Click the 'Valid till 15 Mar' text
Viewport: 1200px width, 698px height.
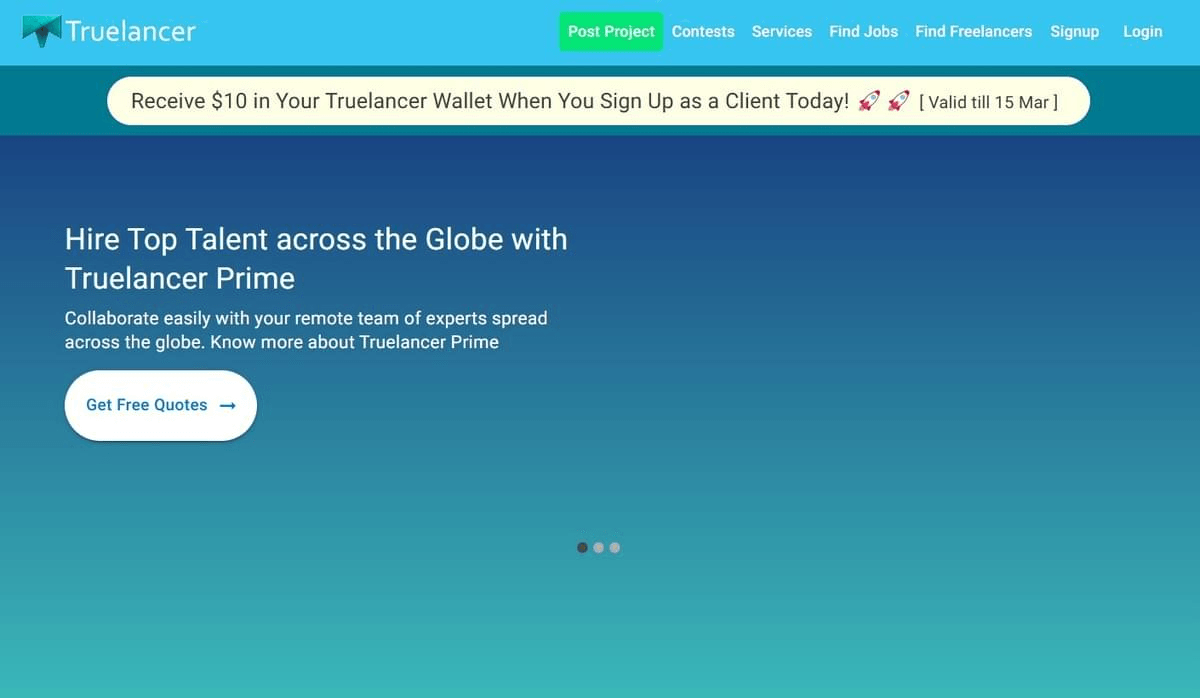988,102
